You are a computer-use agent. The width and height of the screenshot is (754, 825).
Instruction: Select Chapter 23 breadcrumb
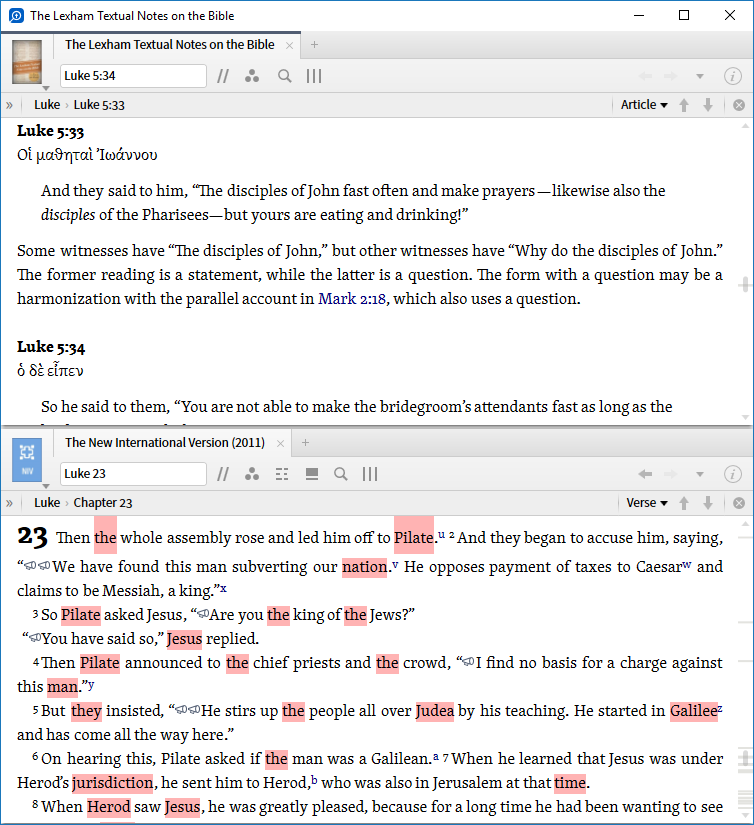point(103,503)
